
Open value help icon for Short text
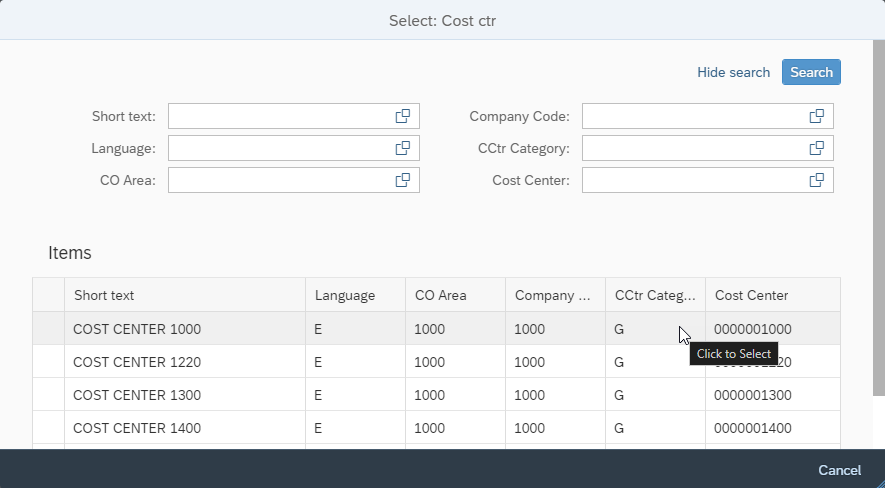coord(403,116)
